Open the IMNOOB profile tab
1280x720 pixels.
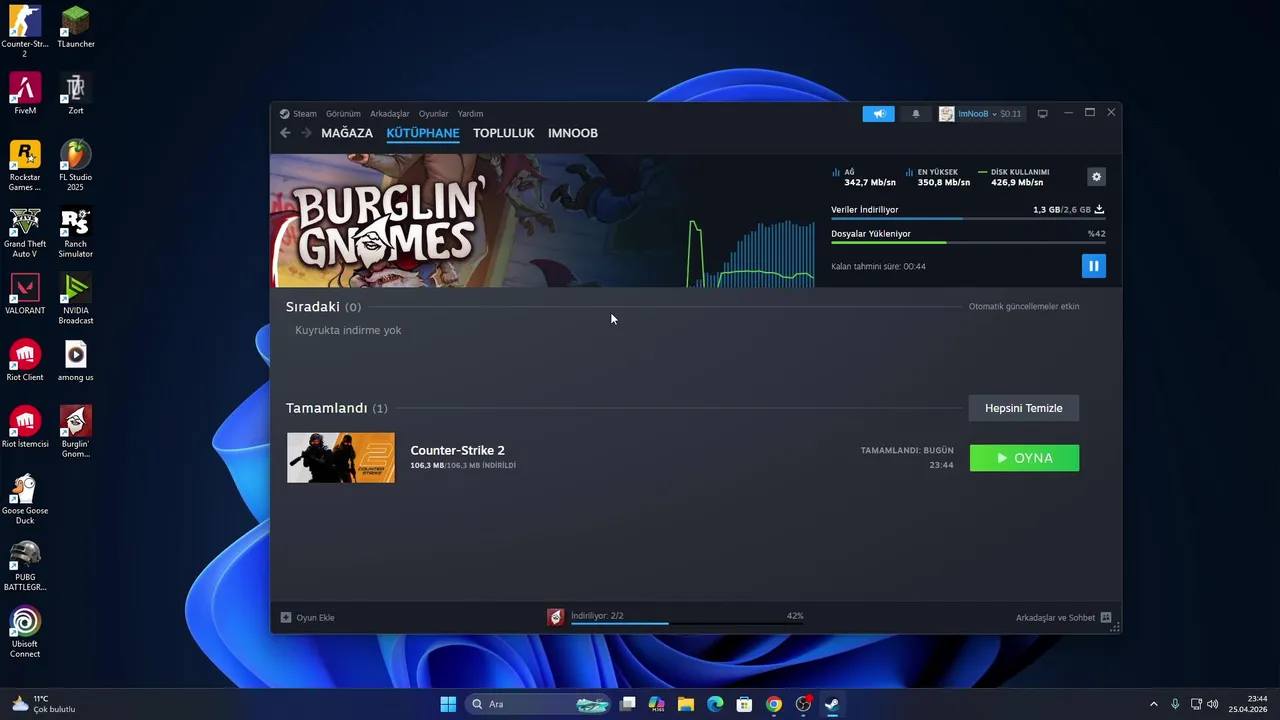point(573,133)
